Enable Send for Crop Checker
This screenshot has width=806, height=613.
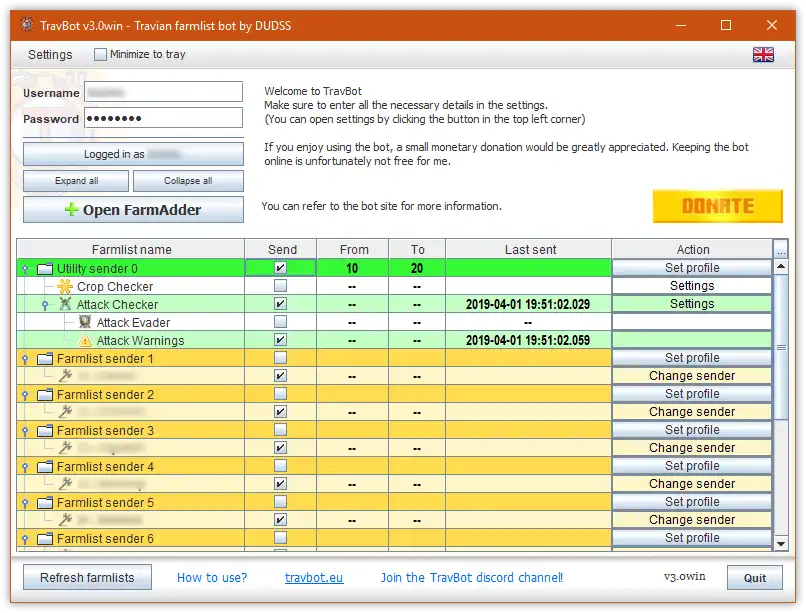[x=280, y=286]
